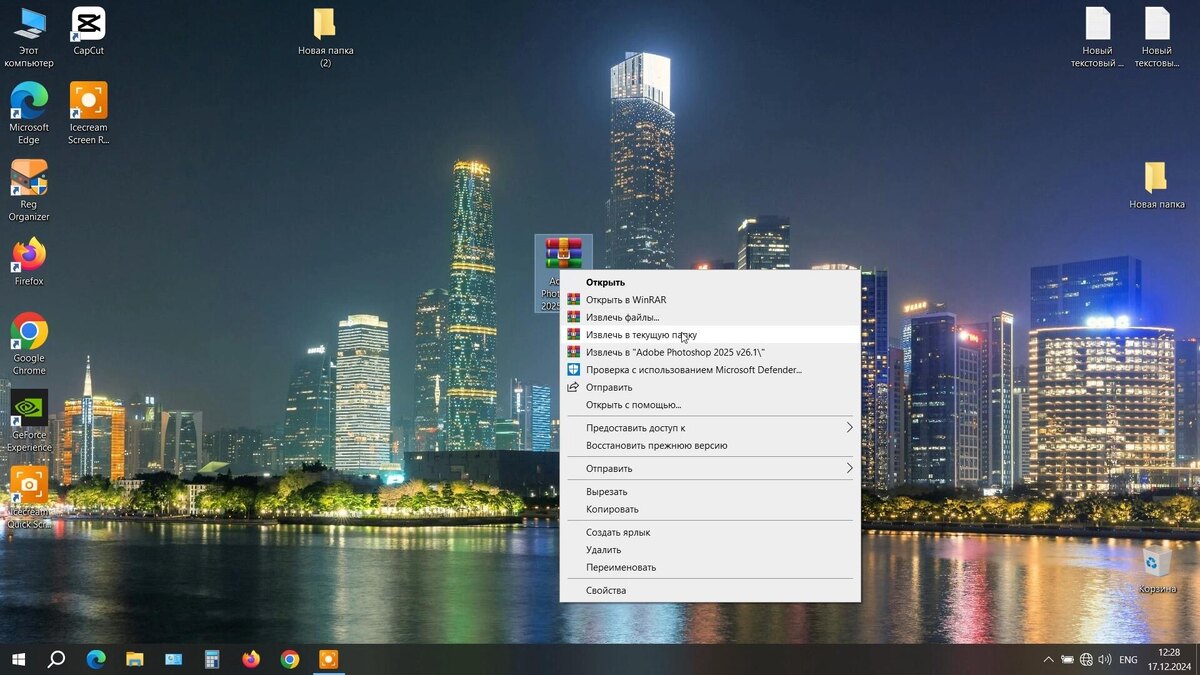Choose 'Вырезать' in the context menu

[x=710, y=491]
